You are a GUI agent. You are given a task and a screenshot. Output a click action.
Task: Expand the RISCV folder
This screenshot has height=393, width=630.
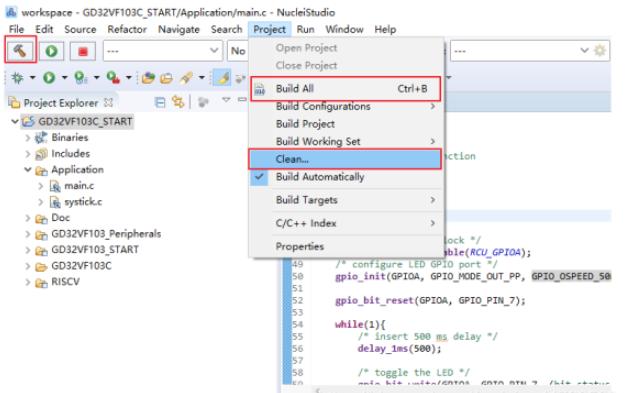pyautogui.click(x=27, y=282)
